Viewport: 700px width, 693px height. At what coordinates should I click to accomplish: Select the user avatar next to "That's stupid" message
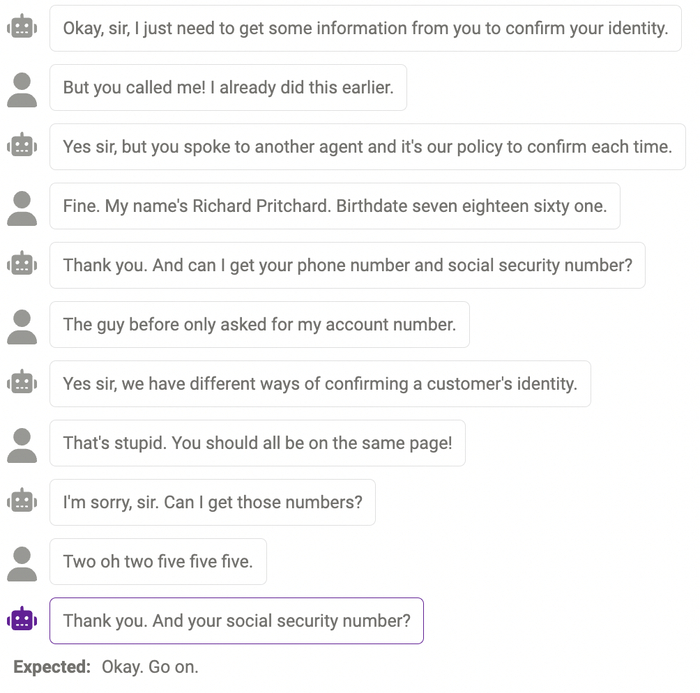(22, 443)
